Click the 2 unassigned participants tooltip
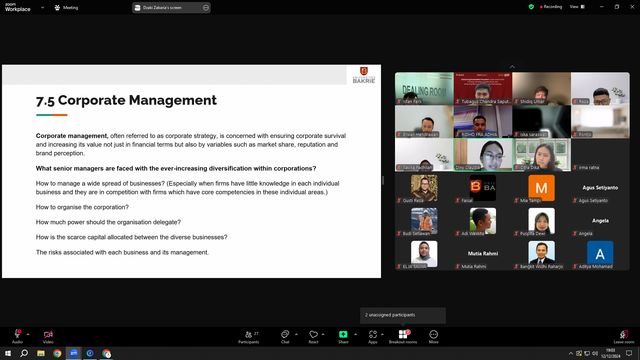This screenshot has height=360, width=640. click(403, 315)
